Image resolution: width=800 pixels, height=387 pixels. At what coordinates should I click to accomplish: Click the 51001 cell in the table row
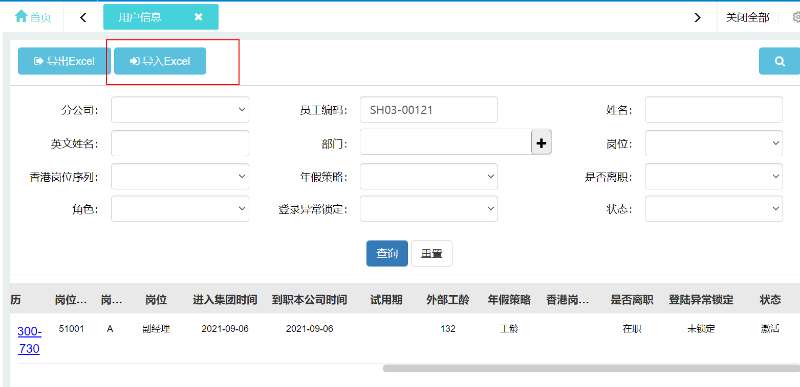pyautogui.click(x=71, y=329)
